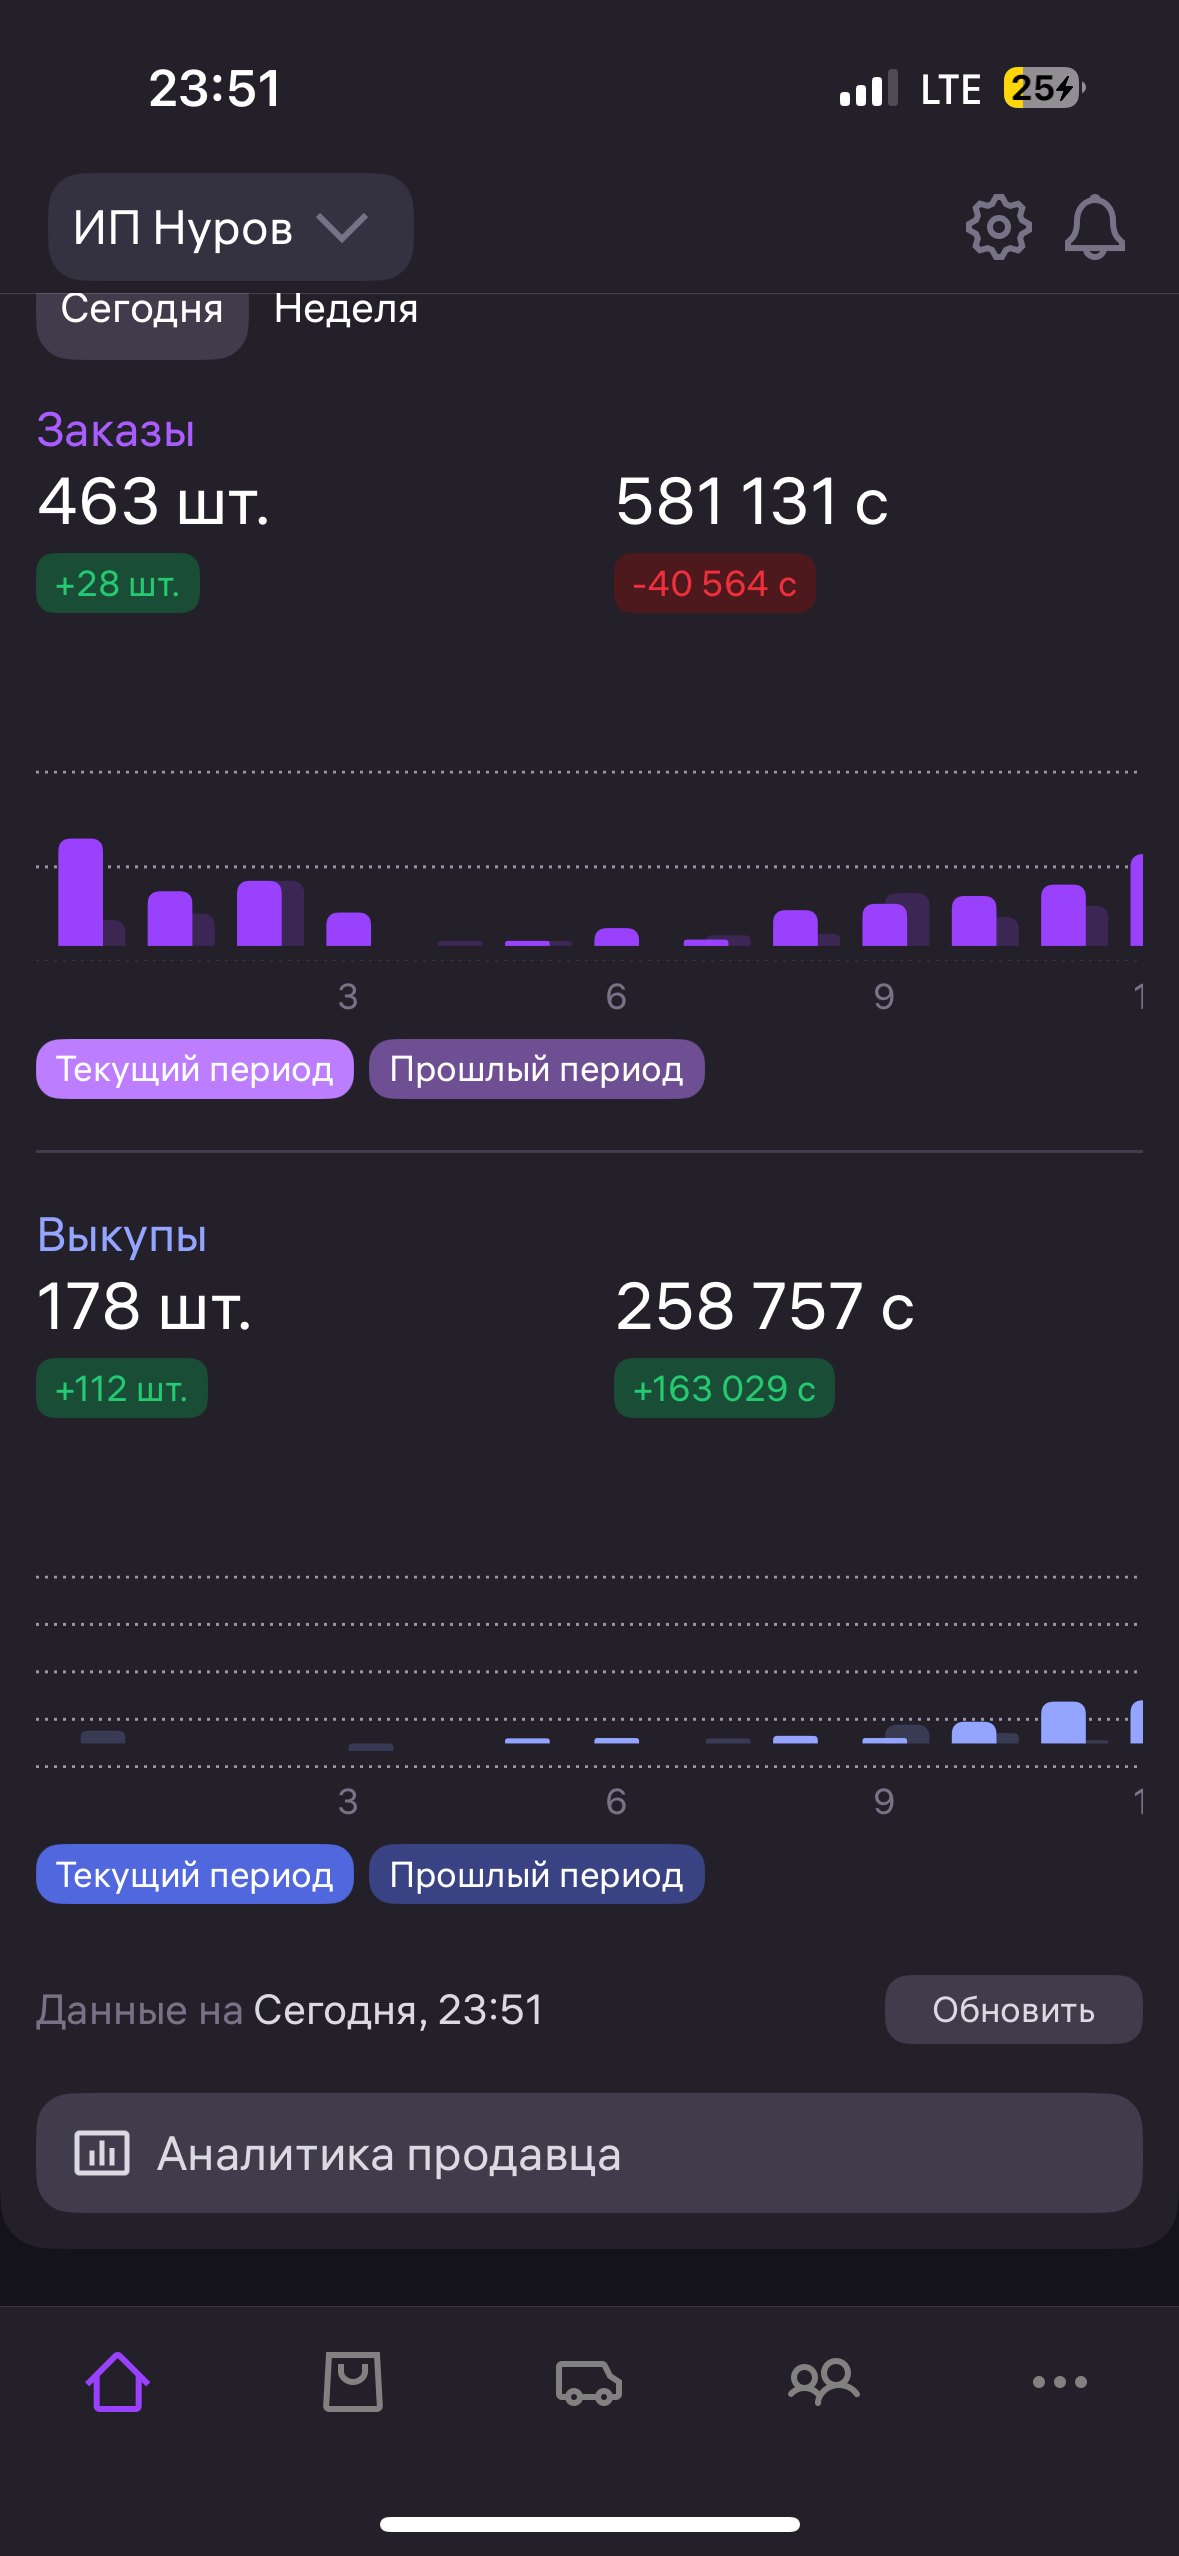The width and height of the screenshot is (1179, 2556).
Task: Tap the Заказы section title
Action: (116, 430)
